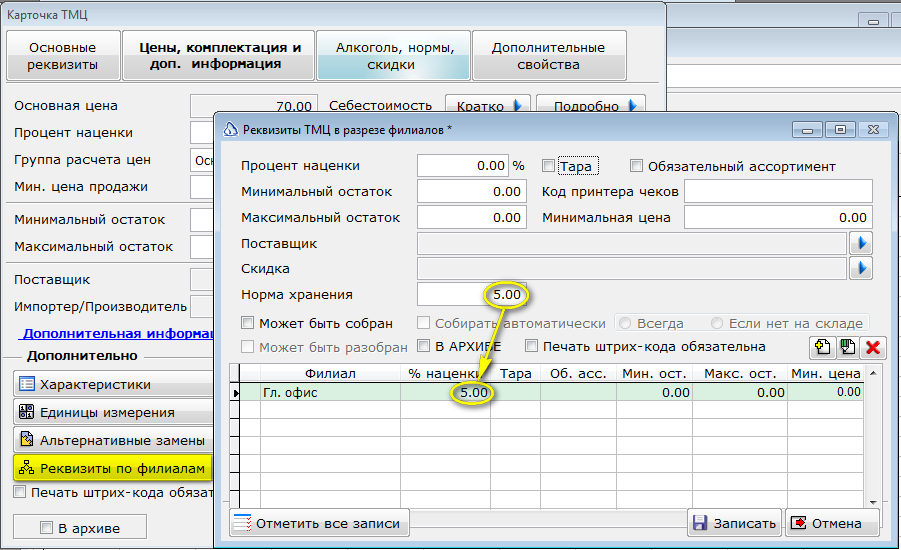The height and width of the screenshot is (550, 901).
Task: Maximize the Реквизиты ТМЦ dialog
Action: (840, 129)
